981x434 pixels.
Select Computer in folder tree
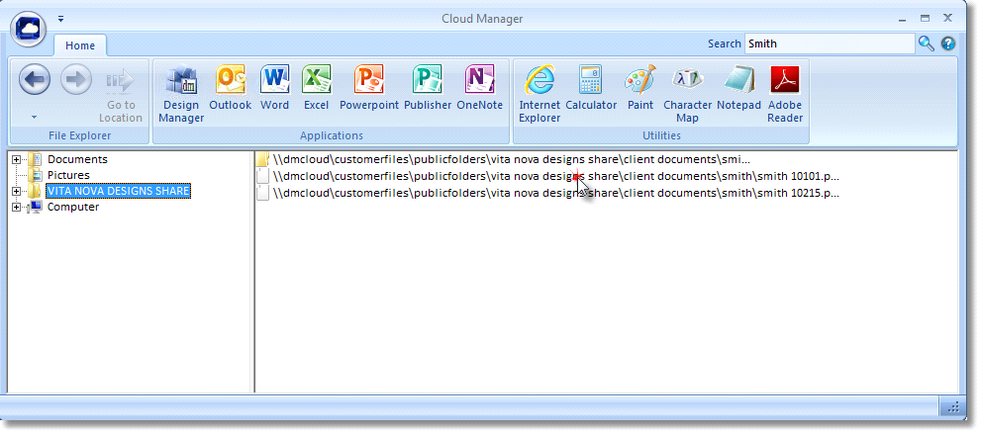pyautogui.click(x=73, y=207)
